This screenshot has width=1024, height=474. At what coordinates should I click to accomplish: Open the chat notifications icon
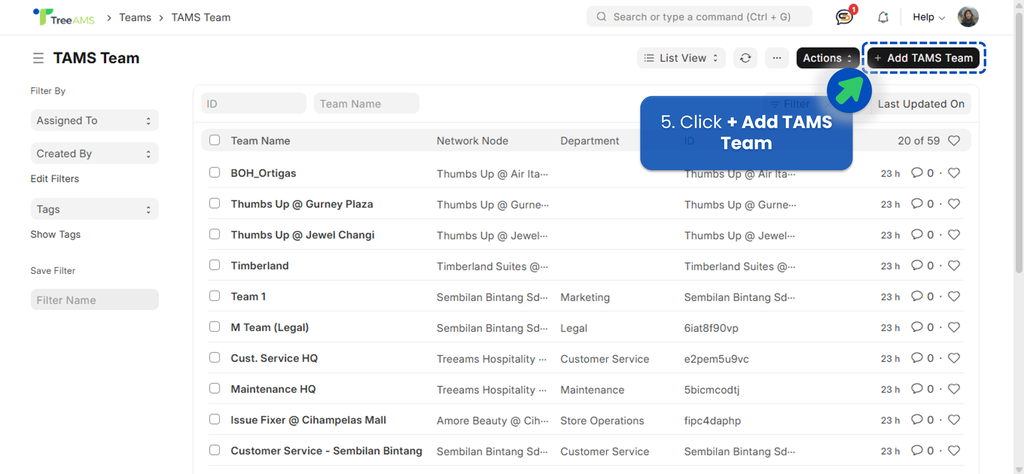(x=844, y=17)
